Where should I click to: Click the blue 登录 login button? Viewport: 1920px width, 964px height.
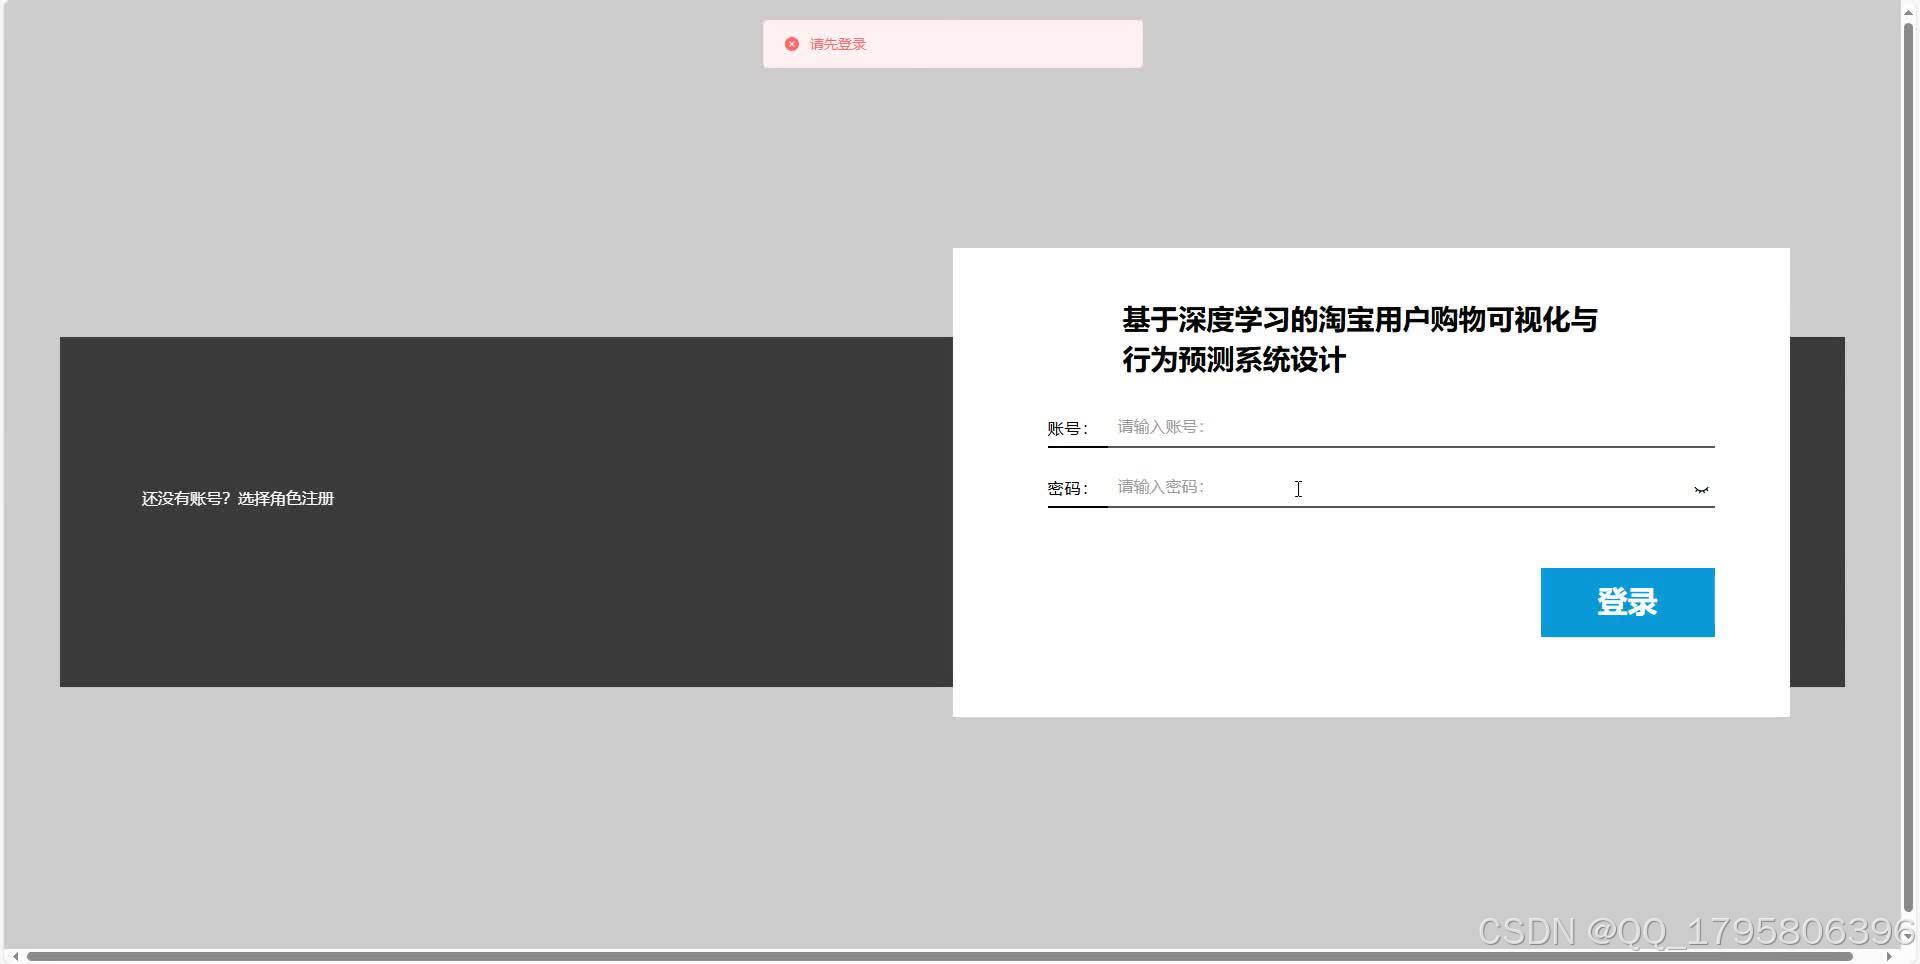point(1627,602)
